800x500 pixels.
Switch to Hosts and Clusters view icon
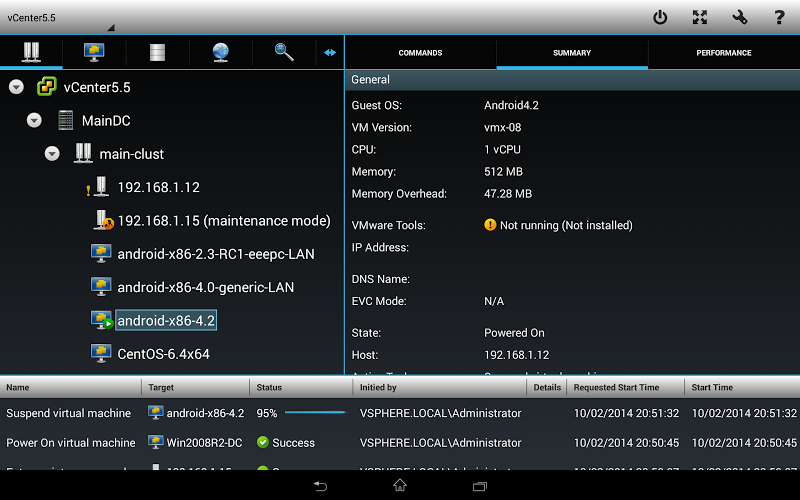tap(31, 52)
